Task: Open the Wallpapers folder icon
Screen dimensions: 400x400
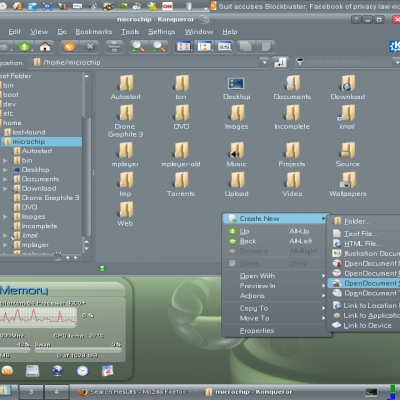Action: coord(348,184)
